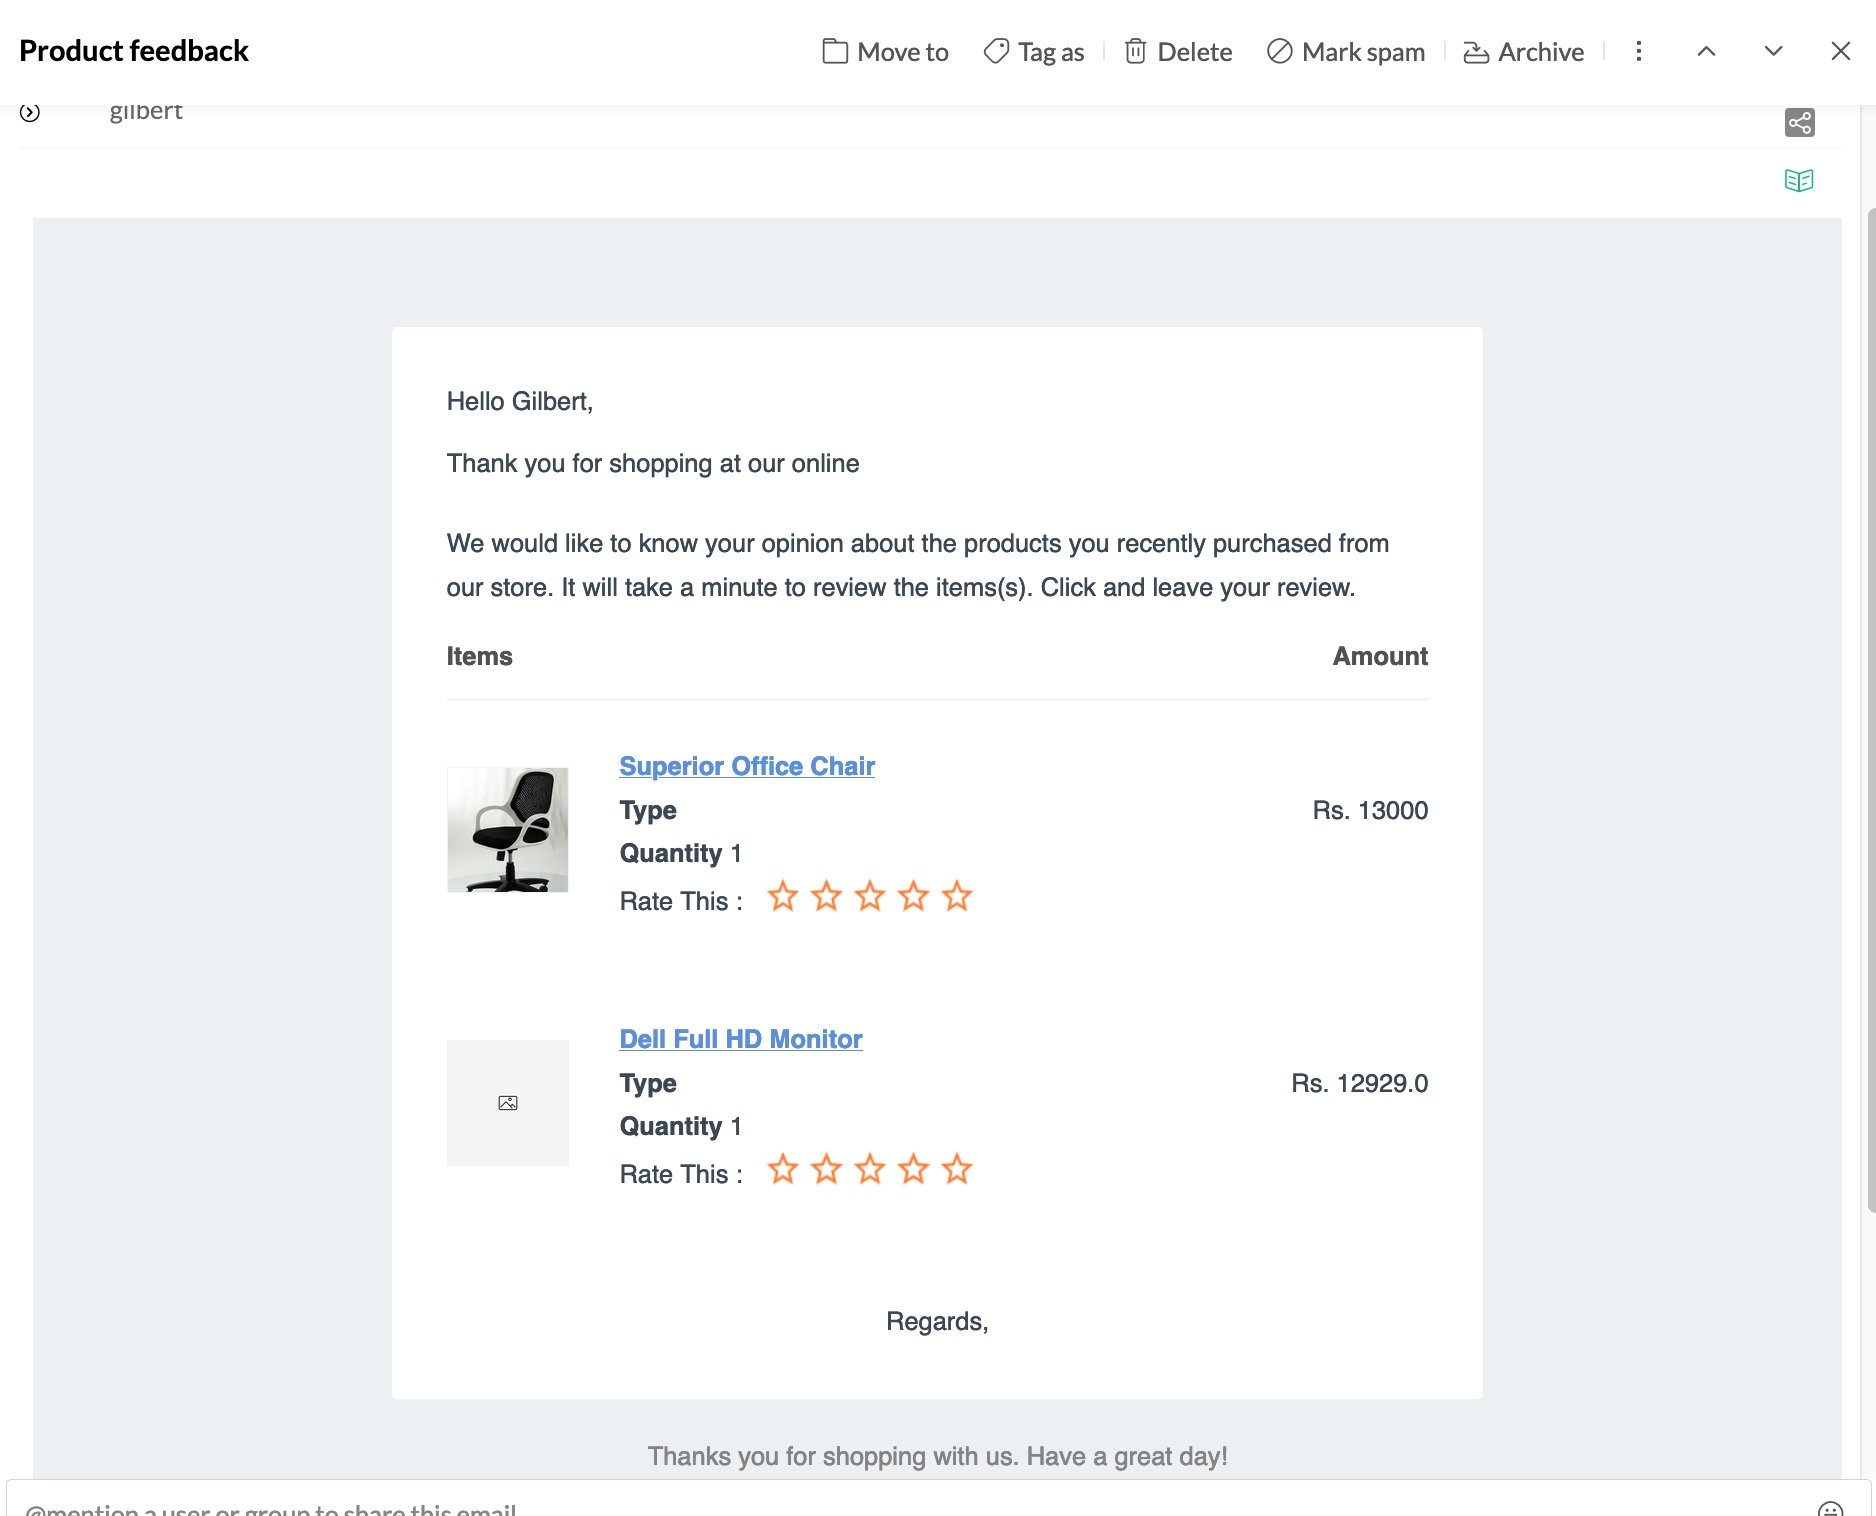Give the Dell monitor three stars
This screenshot has height=1516, width=1876.
pos(870,1169)
